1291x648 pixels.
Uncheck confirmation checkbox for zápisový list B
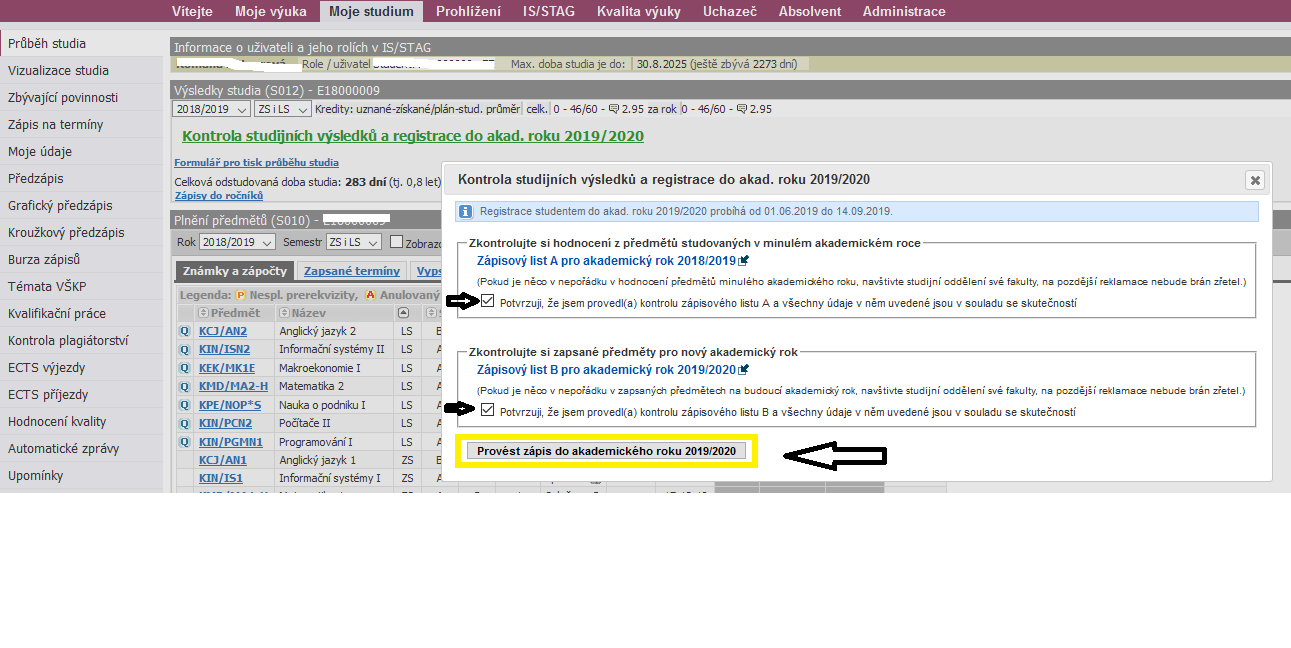point(487,410)
